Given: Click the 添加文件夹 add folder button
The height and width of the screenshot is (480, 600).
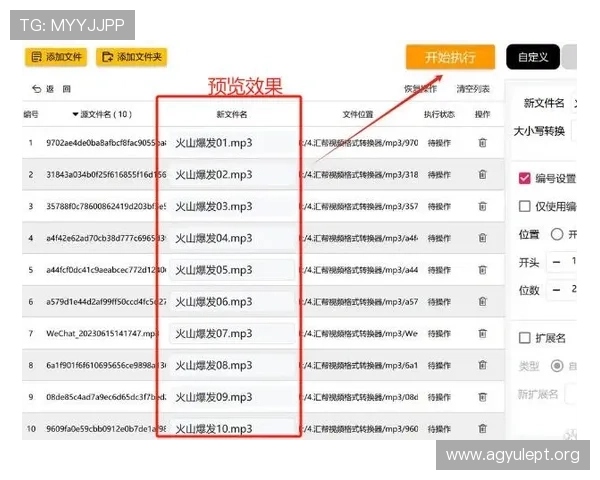Looking at the screenshot, I should [132, 57].
